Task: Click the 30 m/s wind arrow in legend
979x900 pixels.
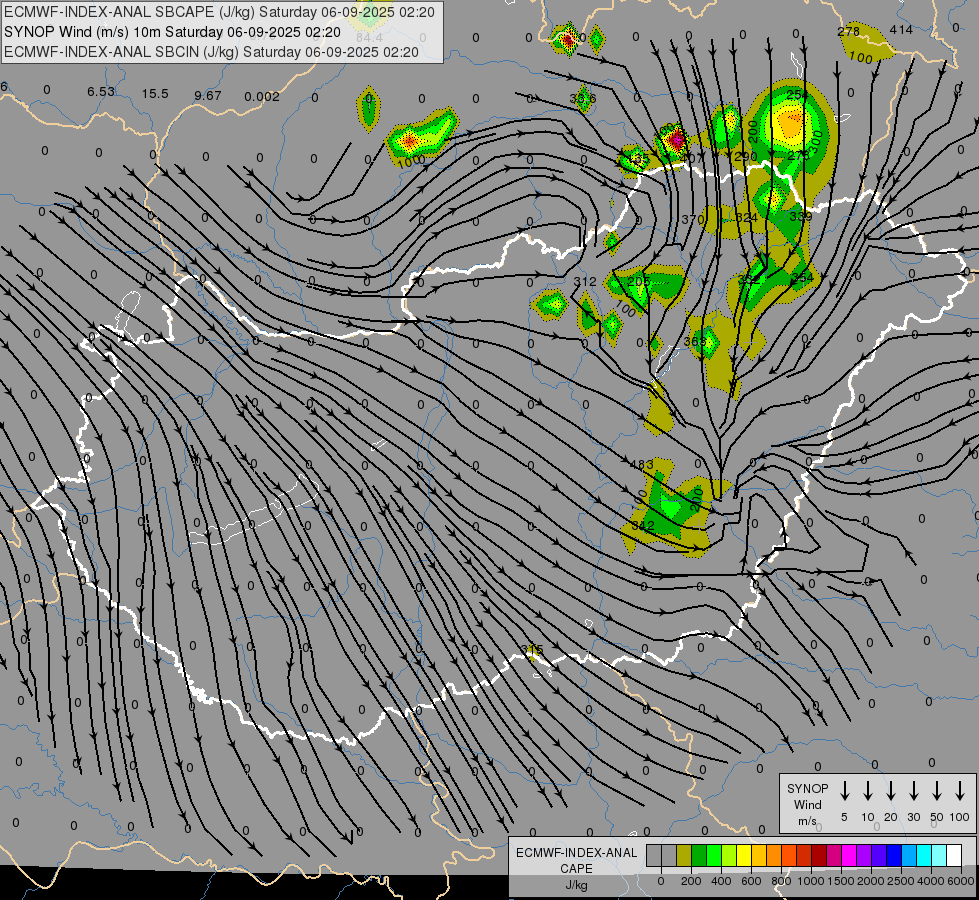Action: tap(913, 790)
